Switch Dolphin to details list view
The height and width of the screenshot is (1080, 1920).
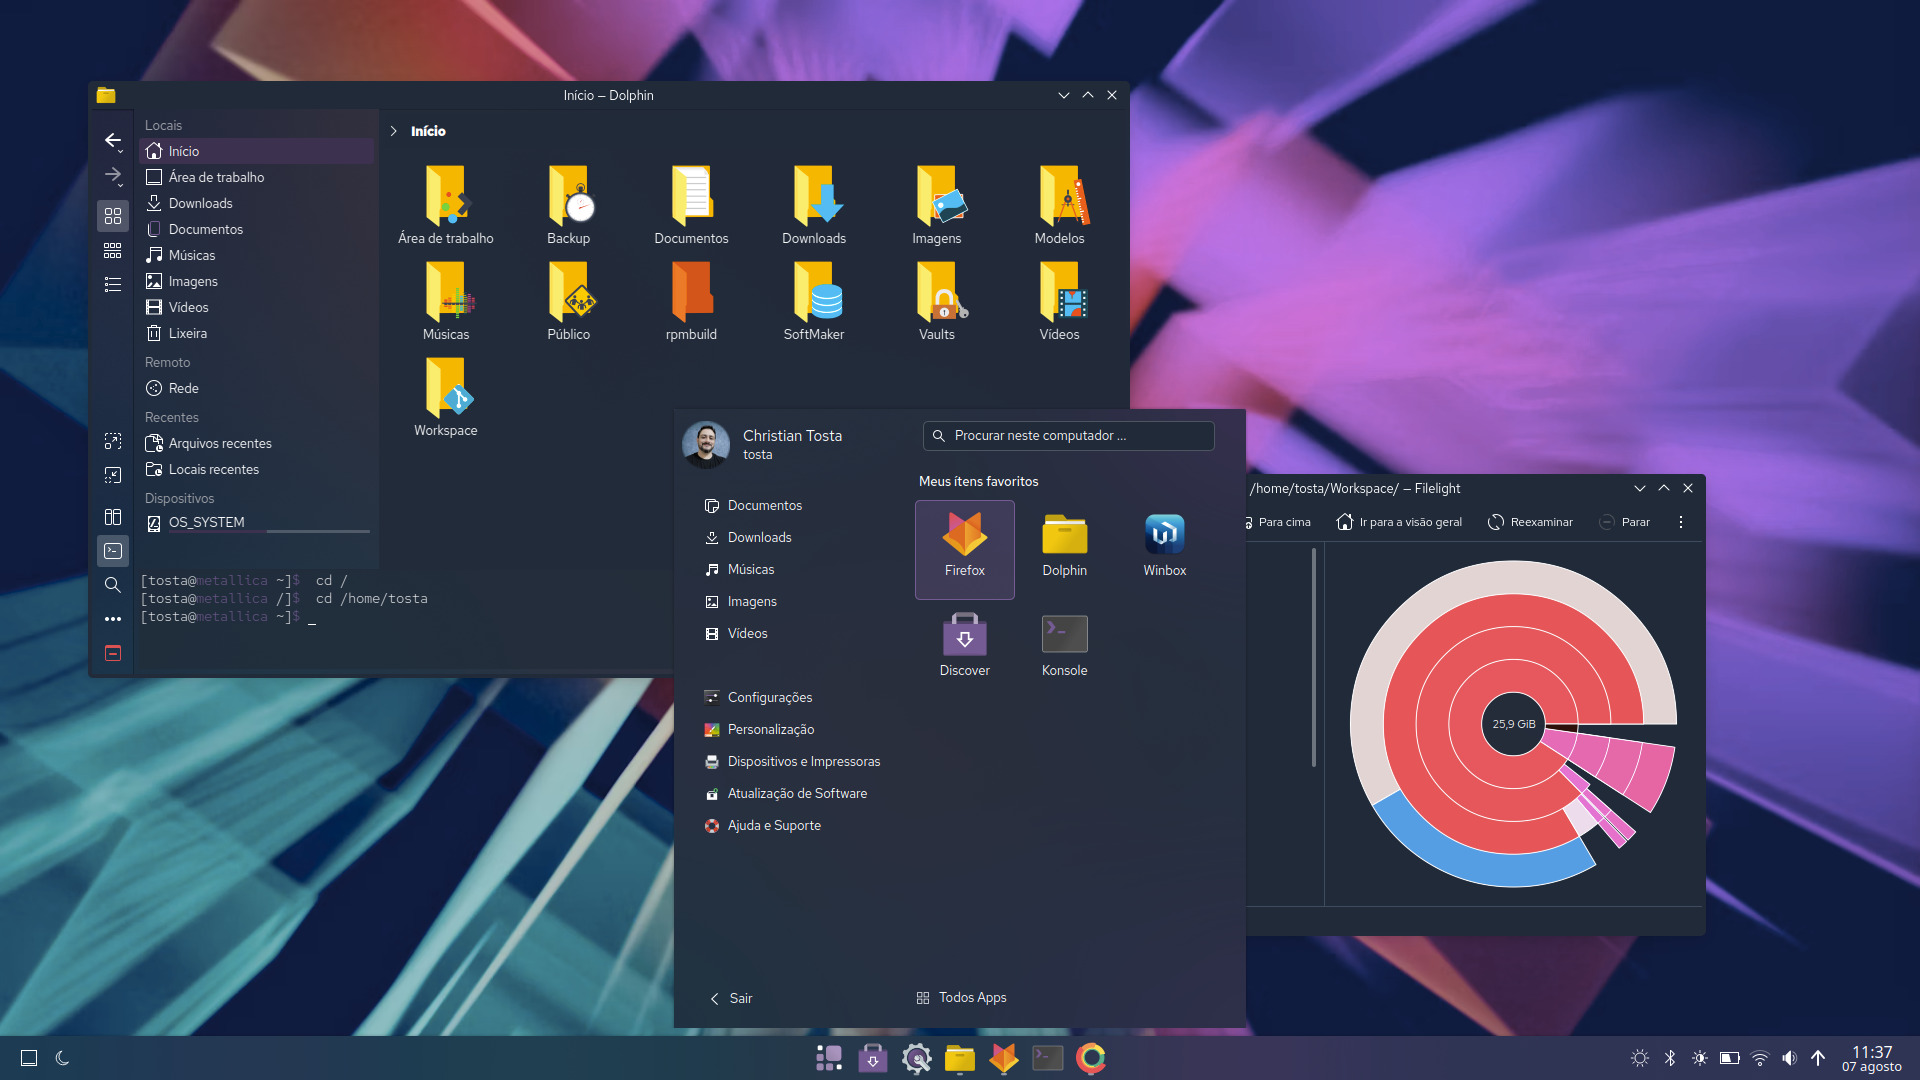click(x=113, y=285)
